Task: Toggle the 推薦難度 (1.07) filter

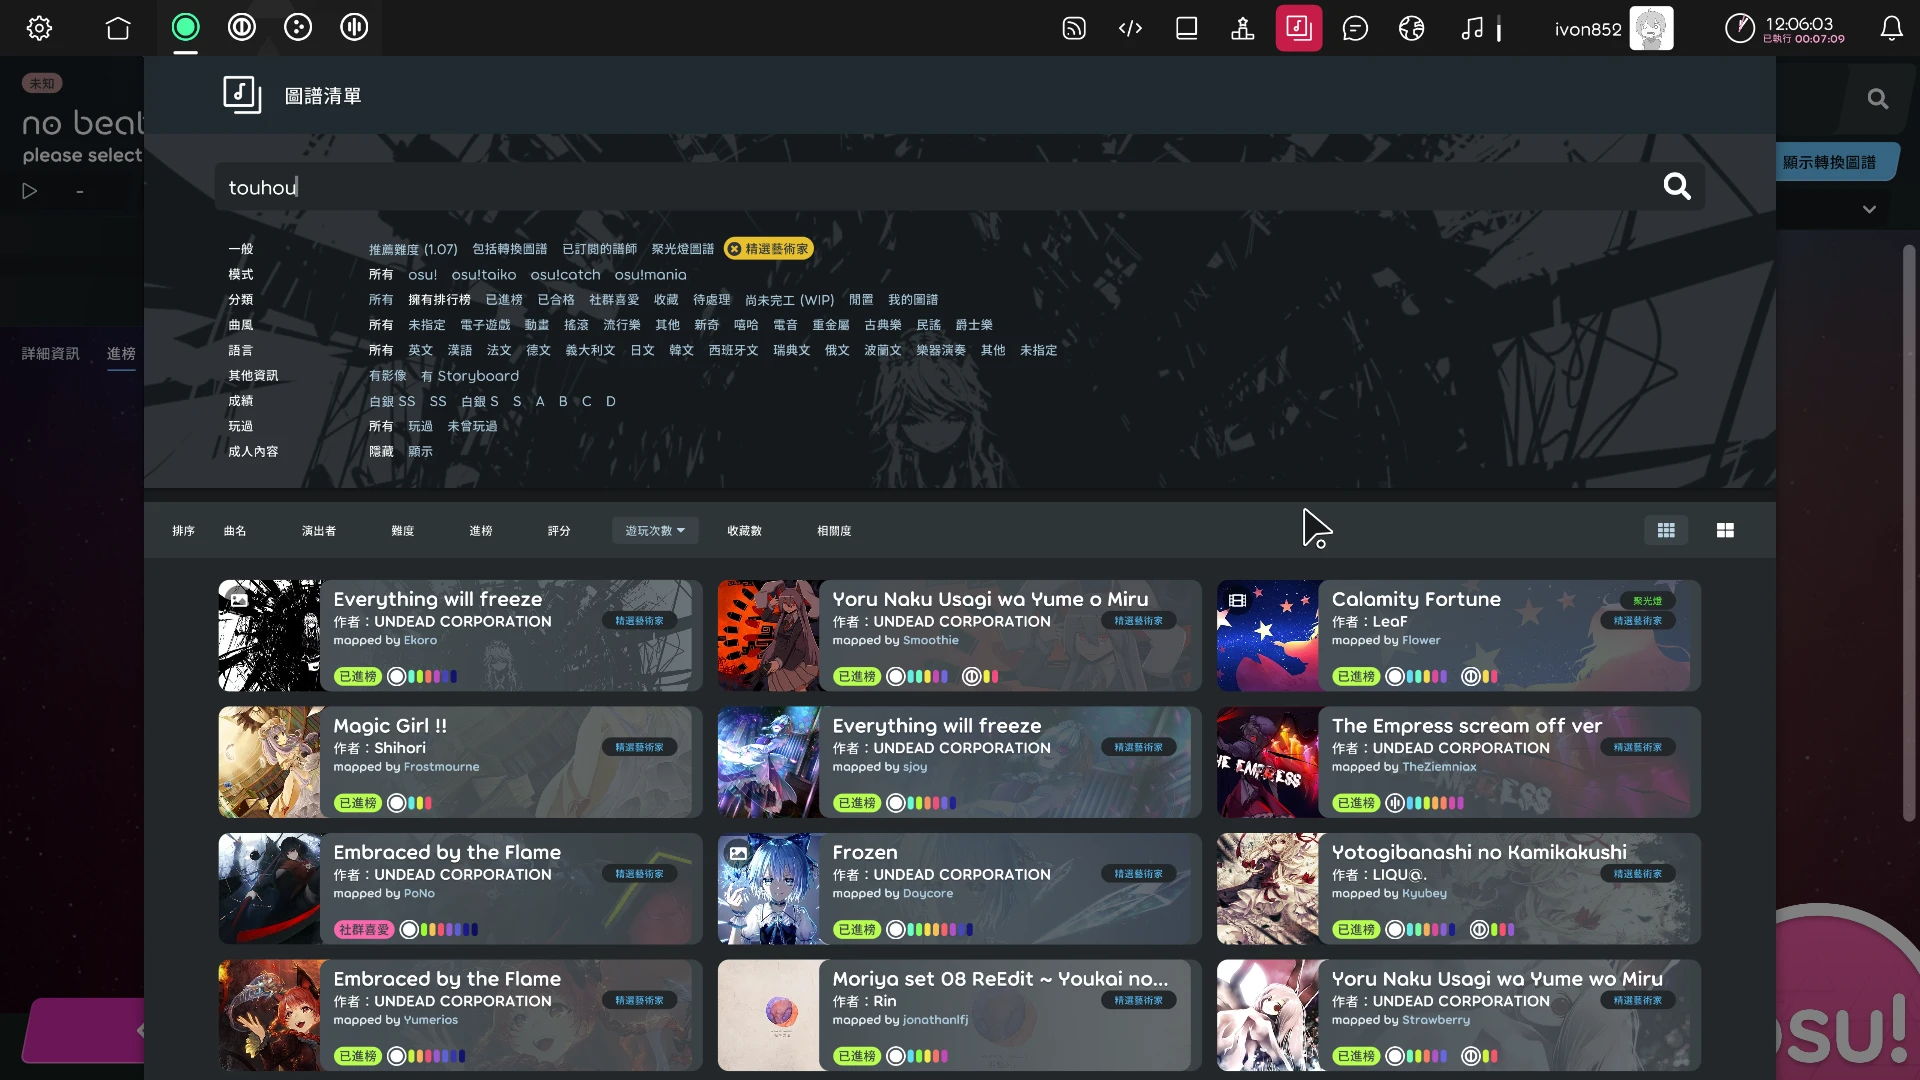Action: point(413,249)
